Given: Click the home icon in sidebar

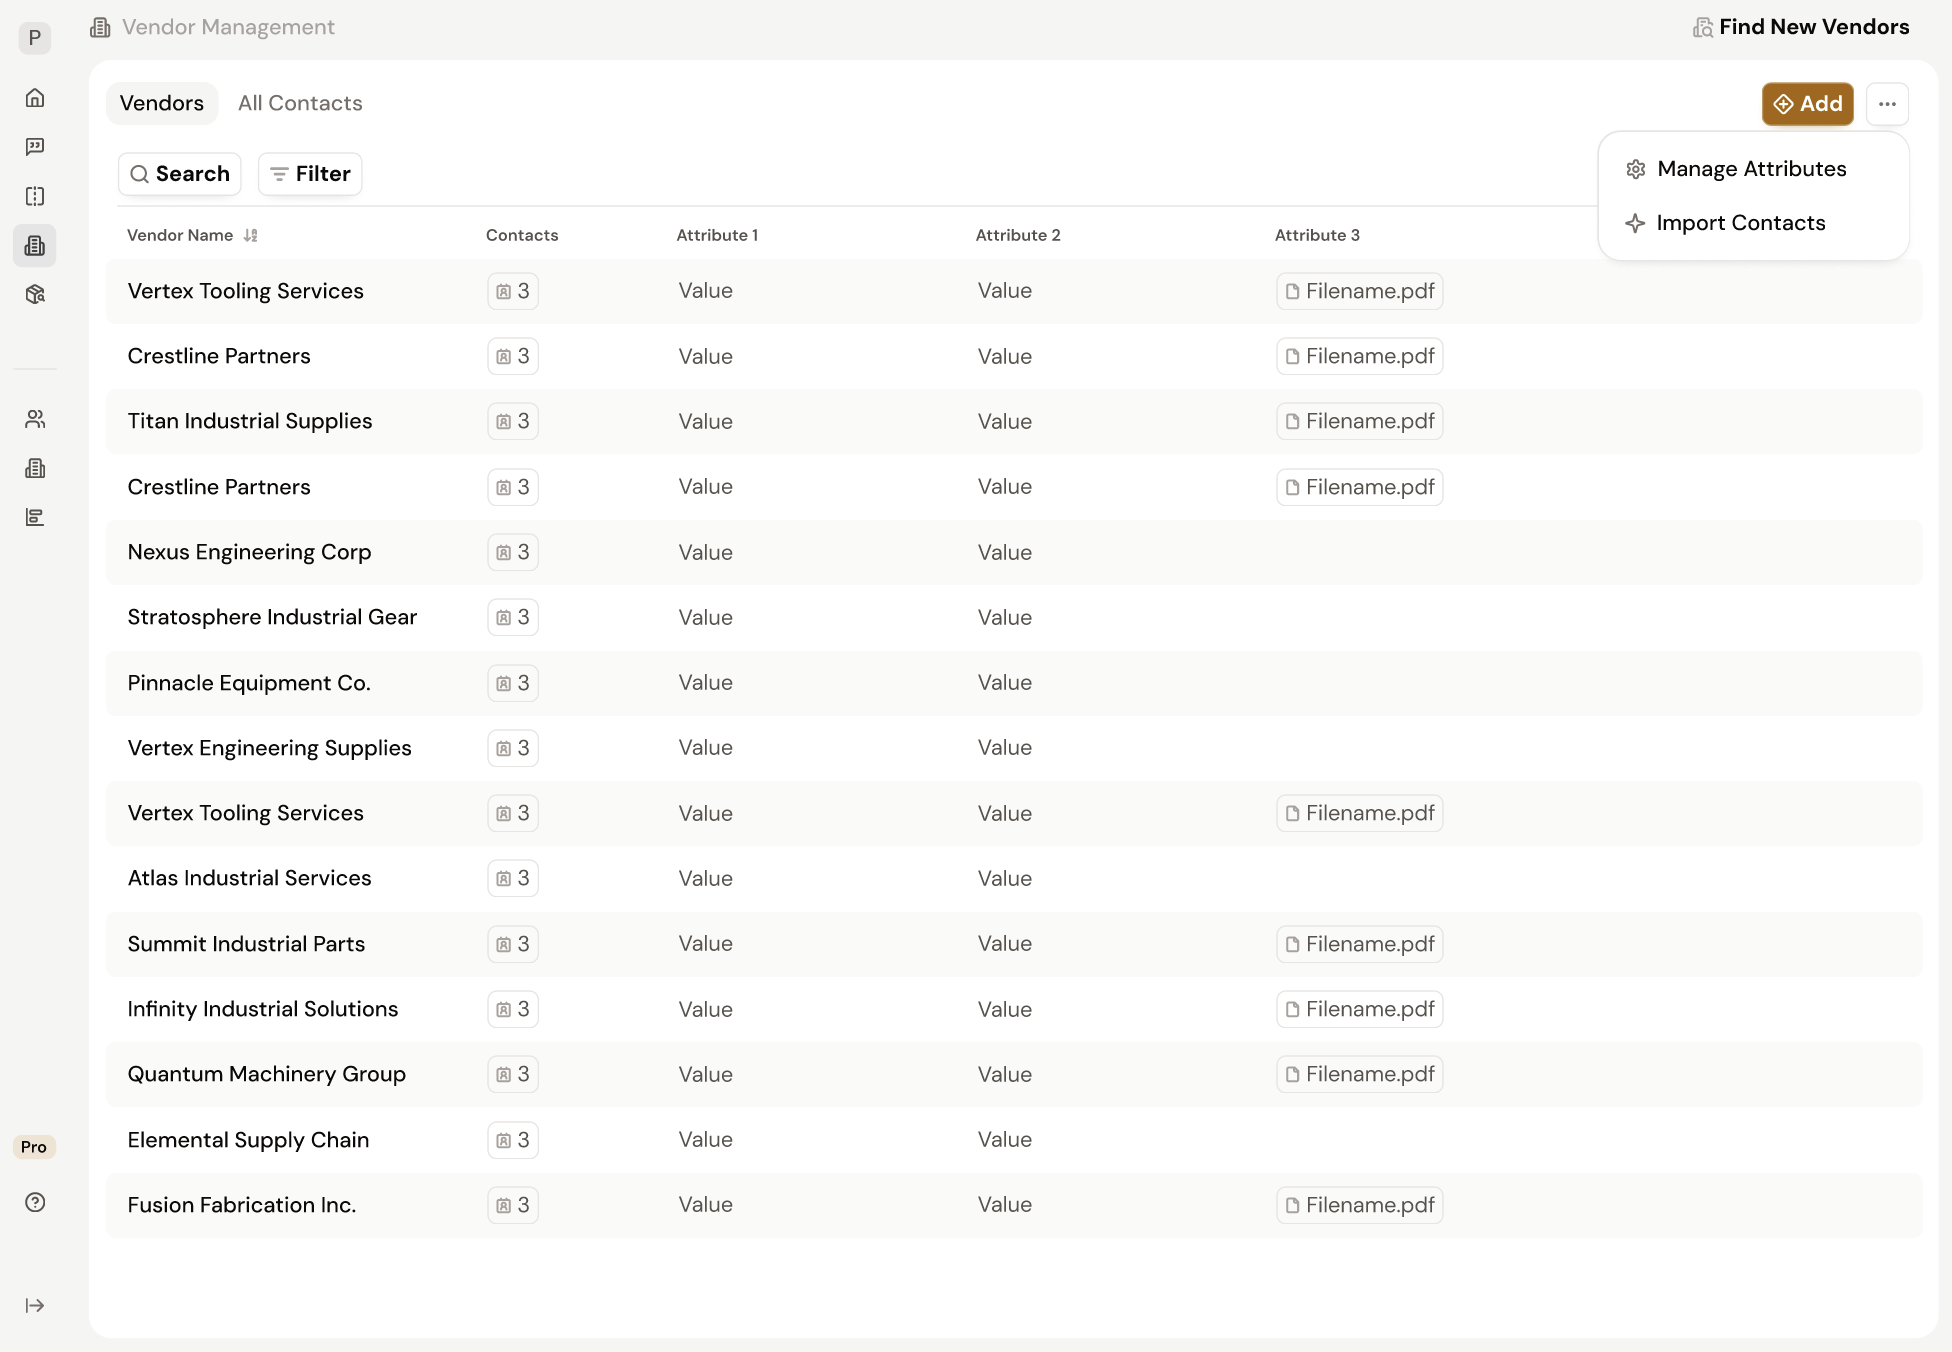Looking at the screenshot, I should click(35, 98).
